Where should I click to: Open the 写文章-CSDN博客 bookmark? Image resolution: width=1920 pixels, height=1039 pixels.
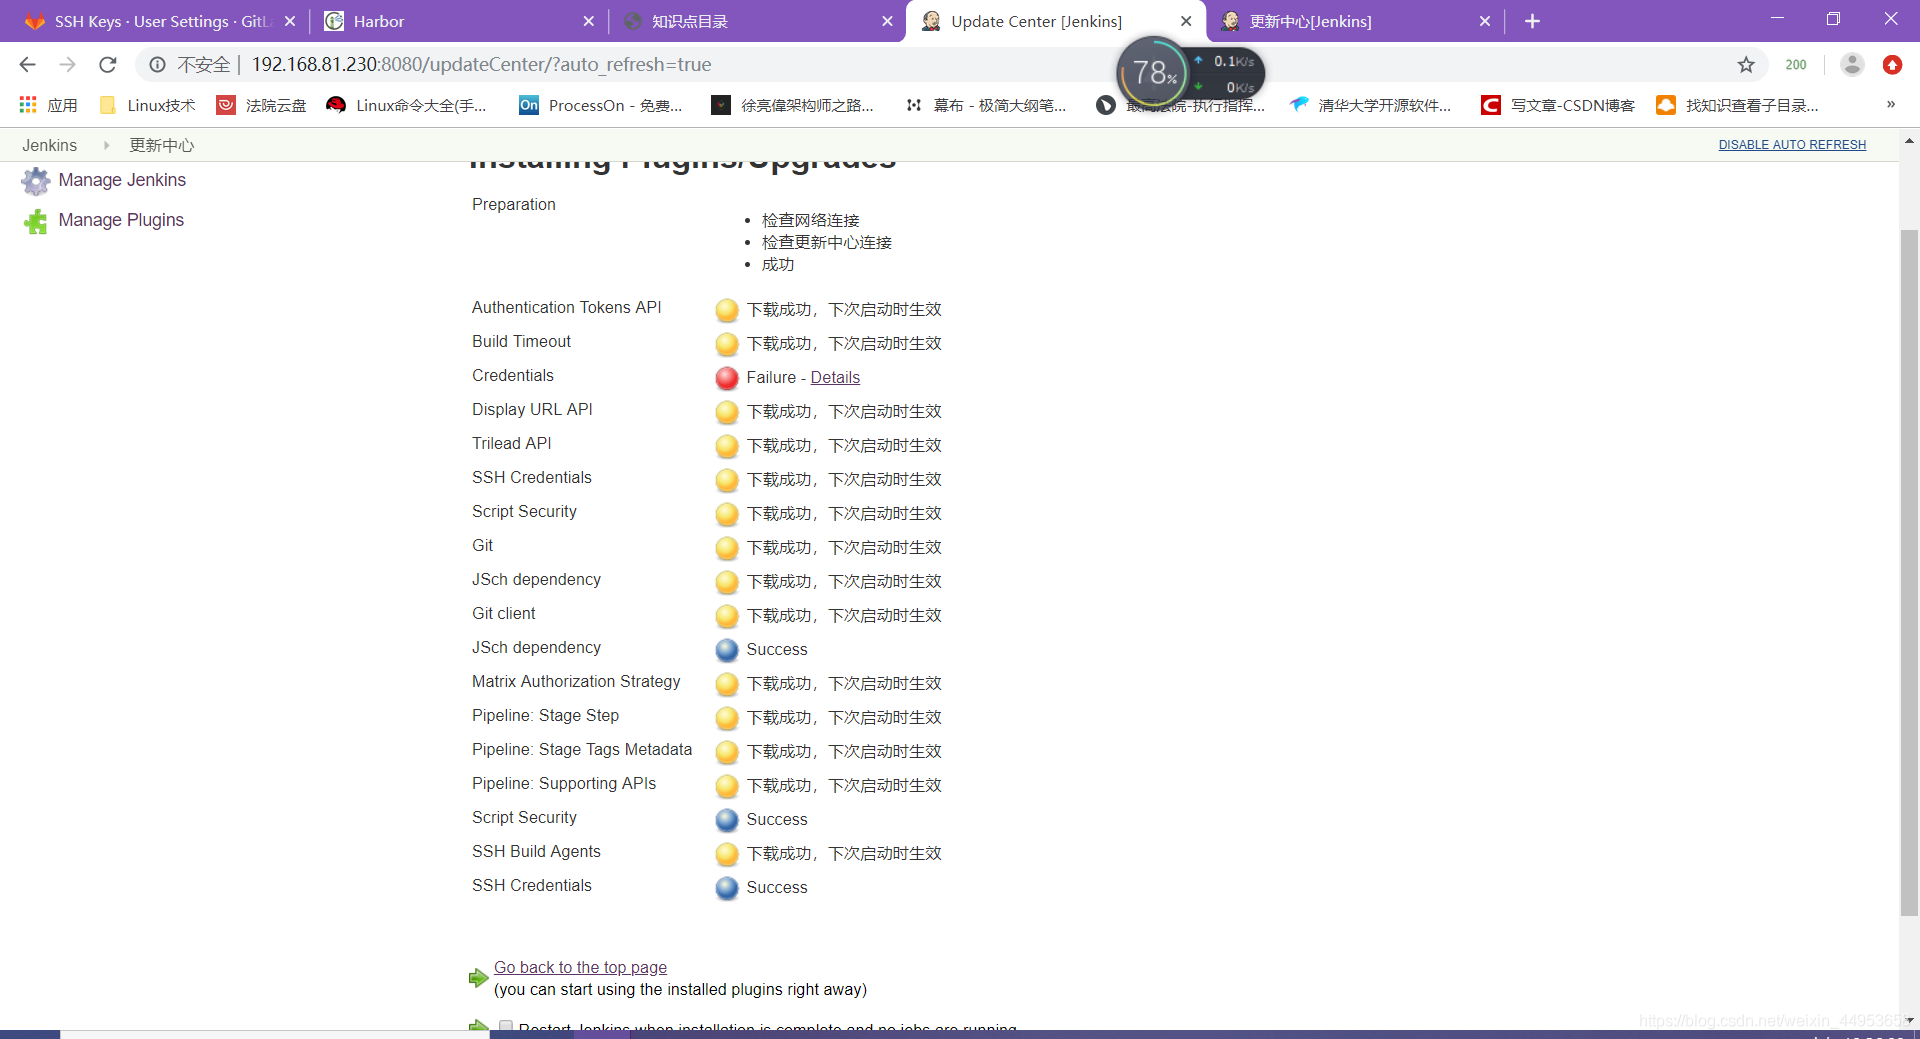click(x=1558, y=105)
